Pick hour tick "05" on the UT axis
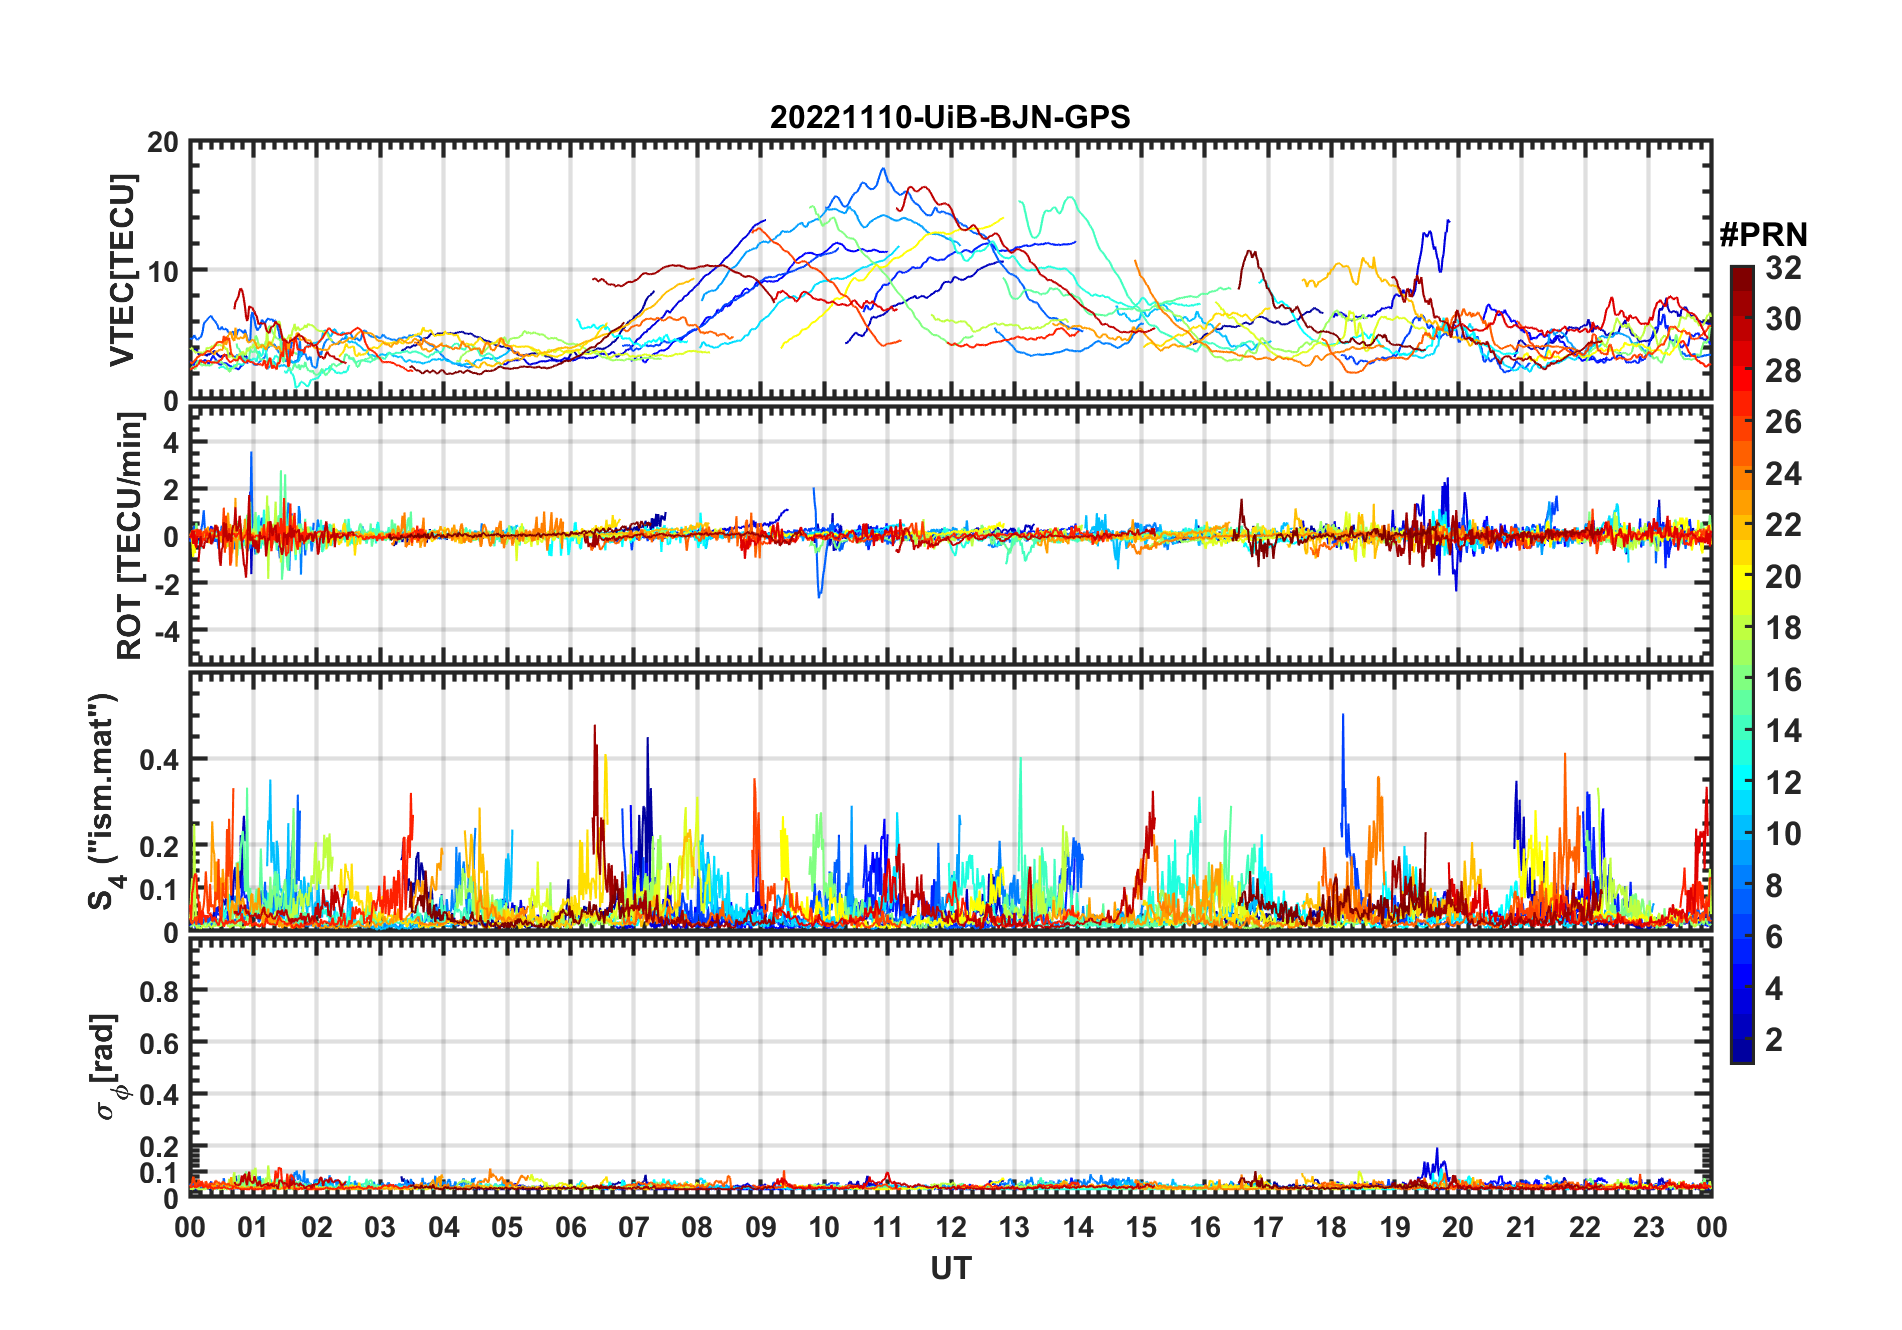 click(507, 1227)
